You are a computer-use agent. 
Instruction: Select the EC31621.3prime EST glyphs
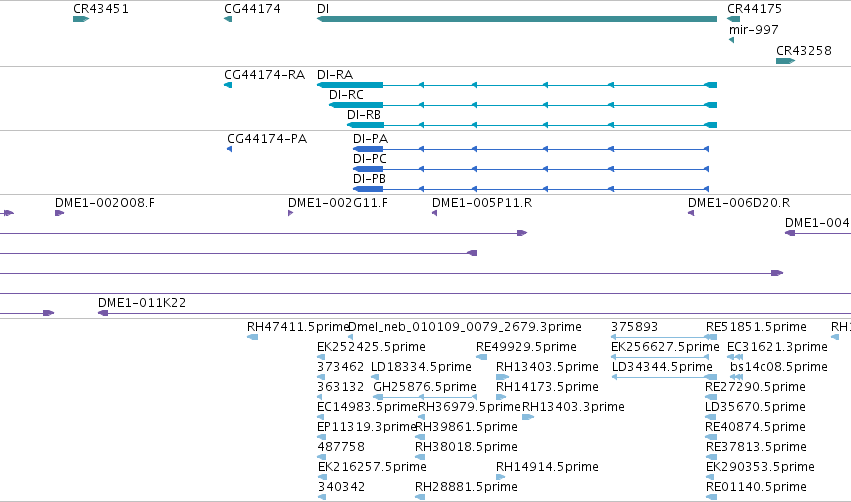coord(735,357)
